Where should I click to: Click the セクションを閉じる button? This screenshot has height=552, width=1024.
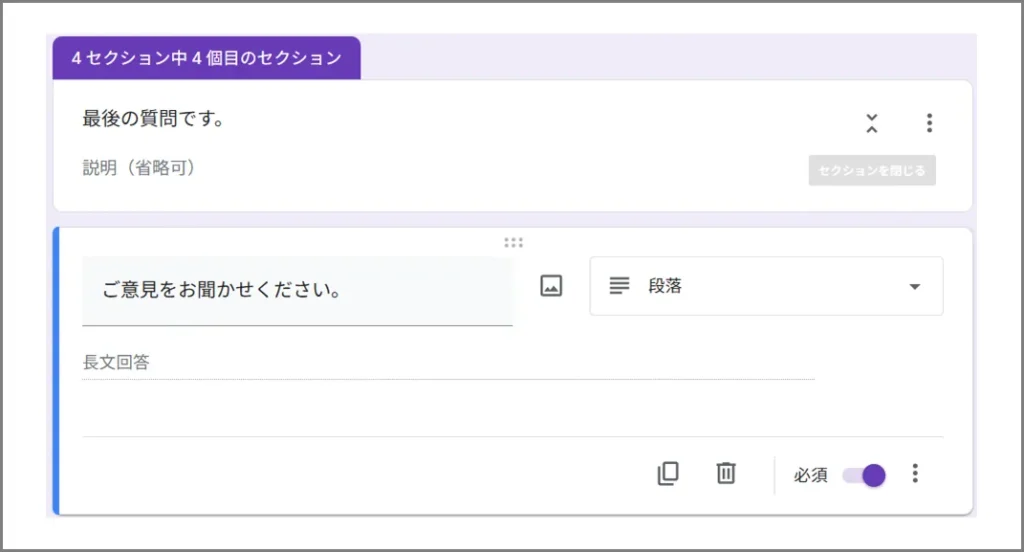(872, 170)
